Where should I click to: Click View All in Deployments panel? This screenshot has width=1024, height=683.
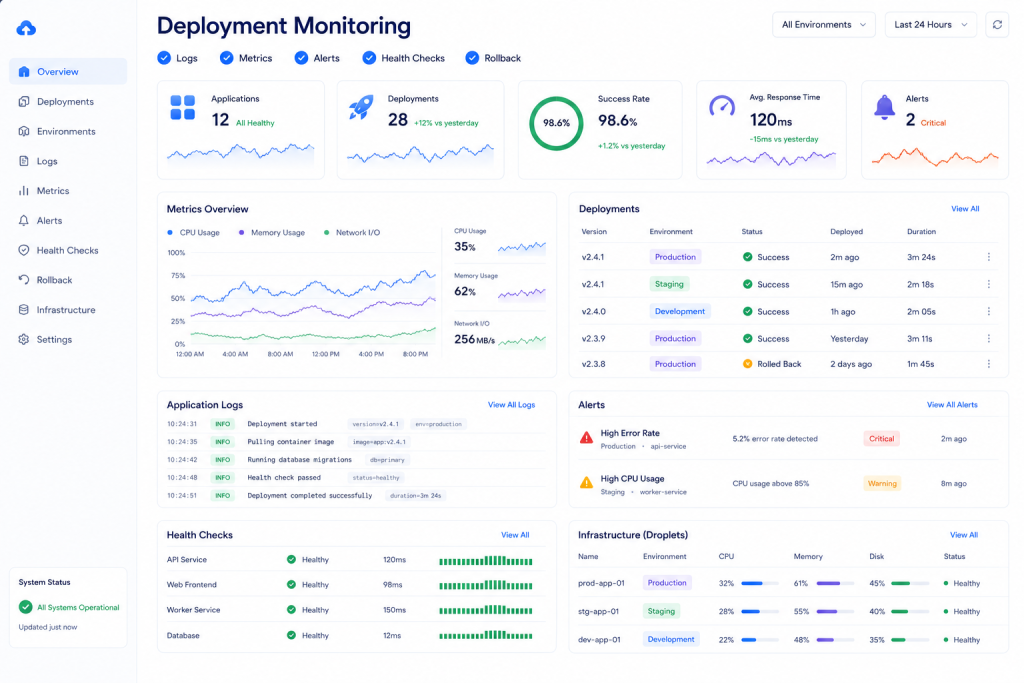(x=965, y=209)
